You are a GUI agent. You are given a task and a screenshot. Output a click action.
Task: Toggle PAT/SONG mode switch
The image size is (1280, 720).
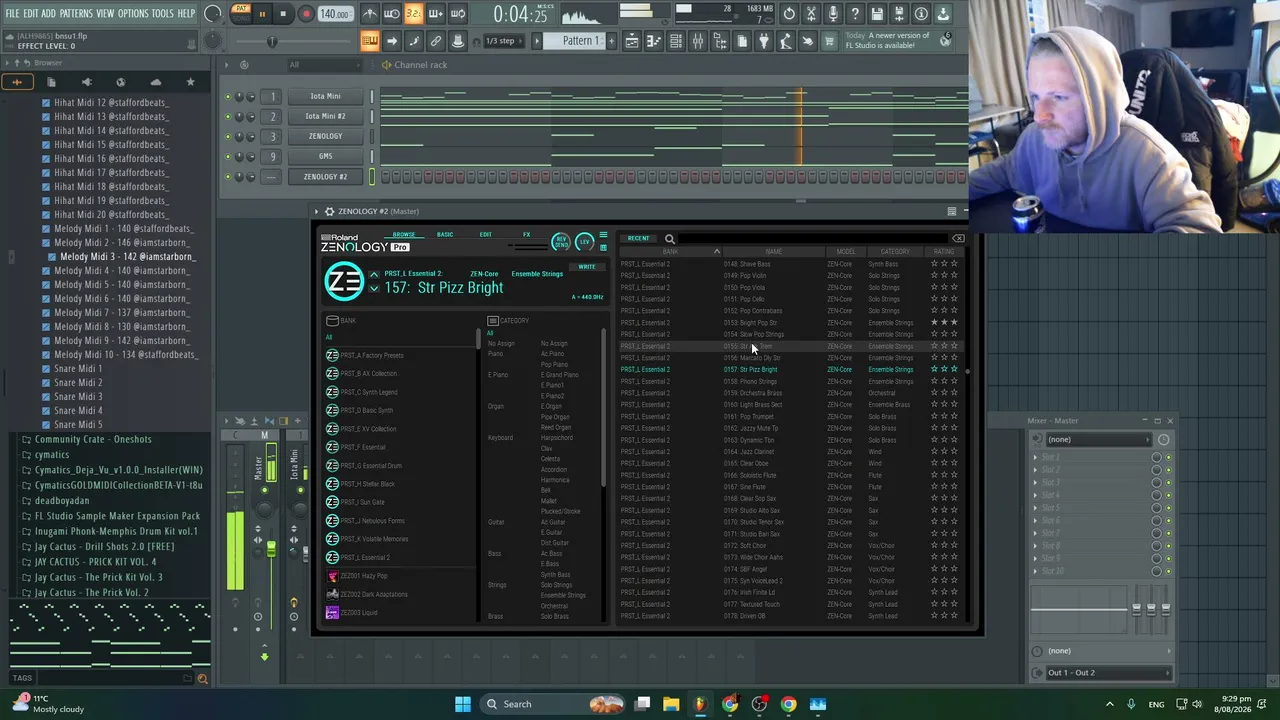(x=241, y=13)
